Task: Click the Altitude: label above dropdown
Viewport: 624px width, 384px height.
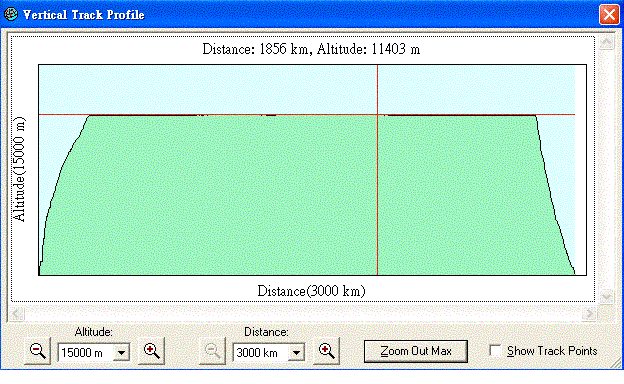Action: tap(94, 332)
